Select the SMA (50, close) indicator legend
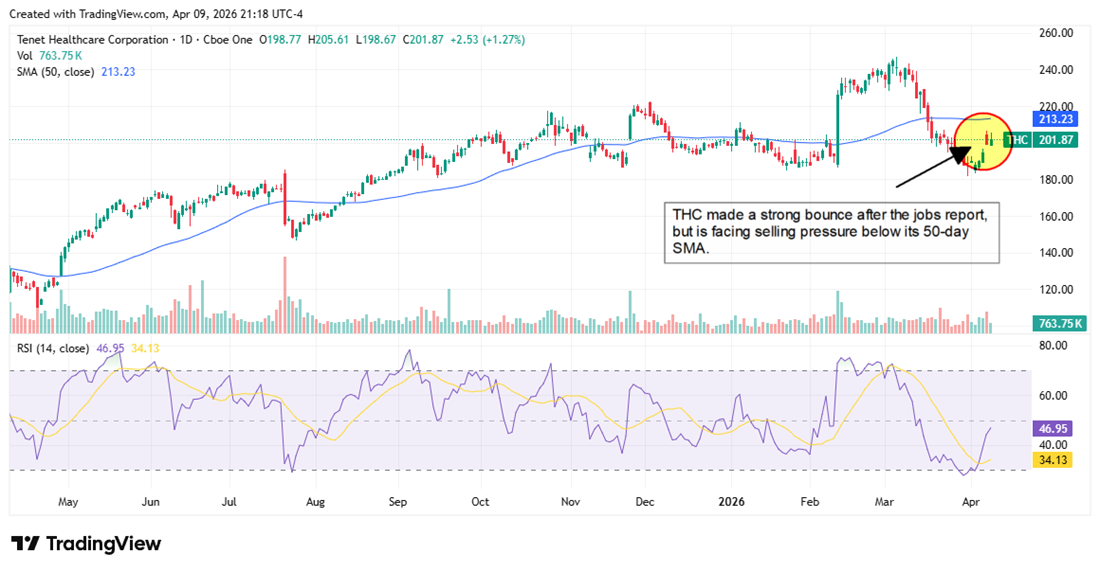 [x=62, y=71]
